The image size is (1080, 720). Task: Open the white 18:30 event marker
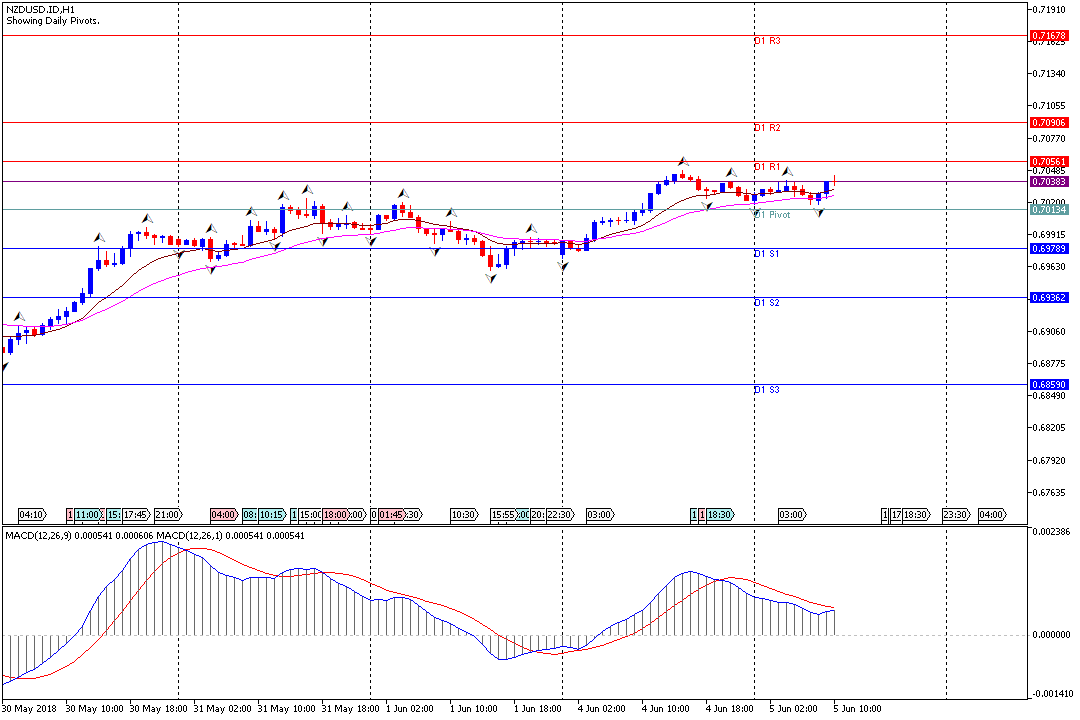[x=916, y=515]
